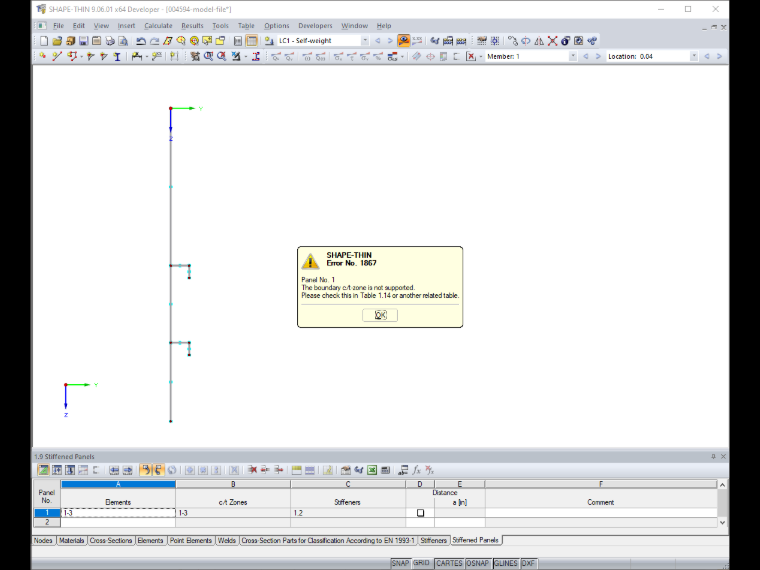The height and width of the screenshot is (570, 760).
Task: Click the New file icon
Action: 44,41
